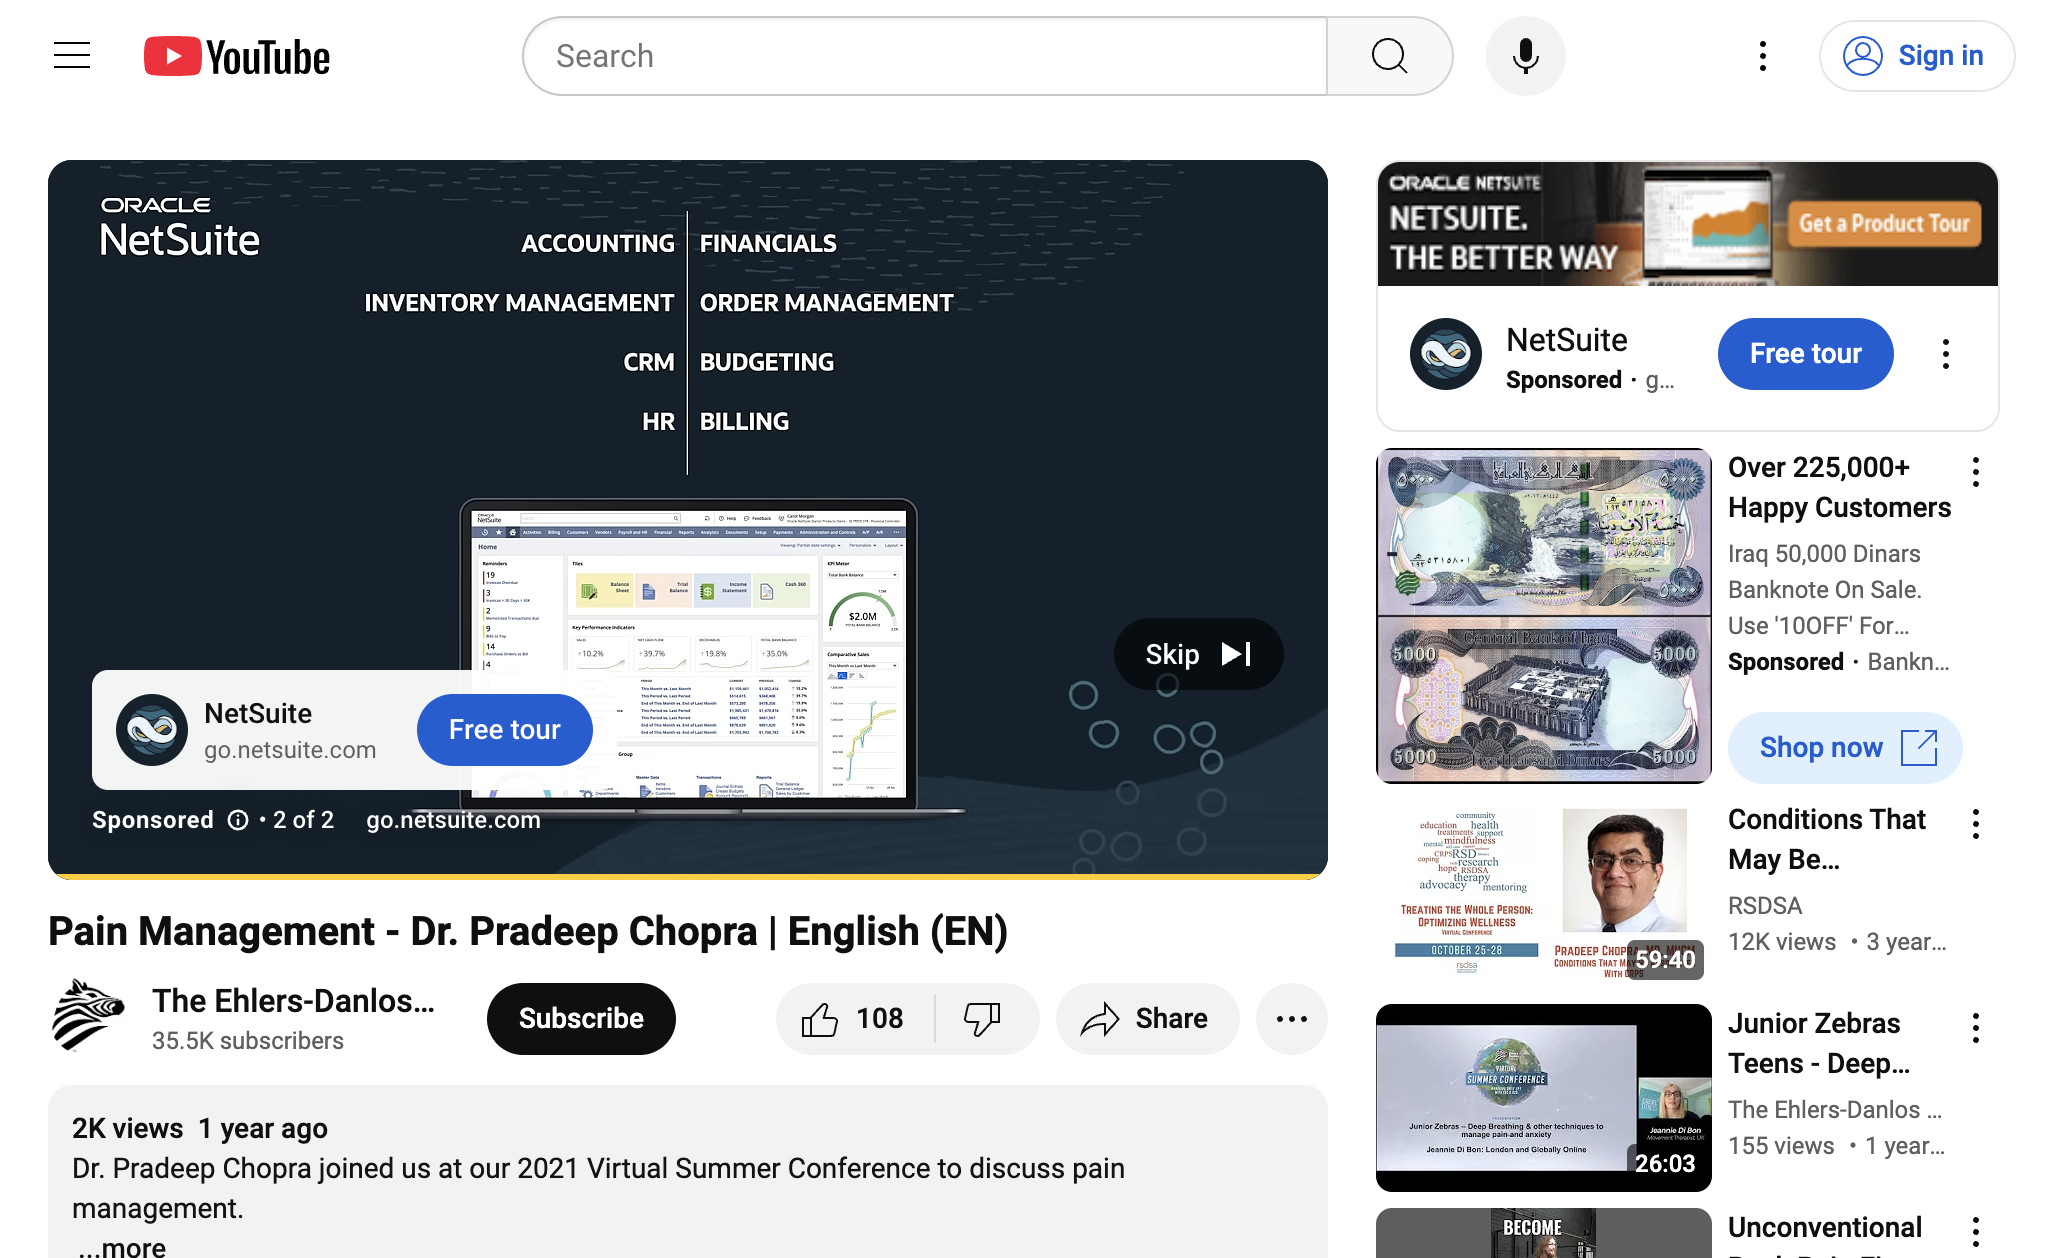Open Over 225,000+ Happy Customers title

[1839, 488]
